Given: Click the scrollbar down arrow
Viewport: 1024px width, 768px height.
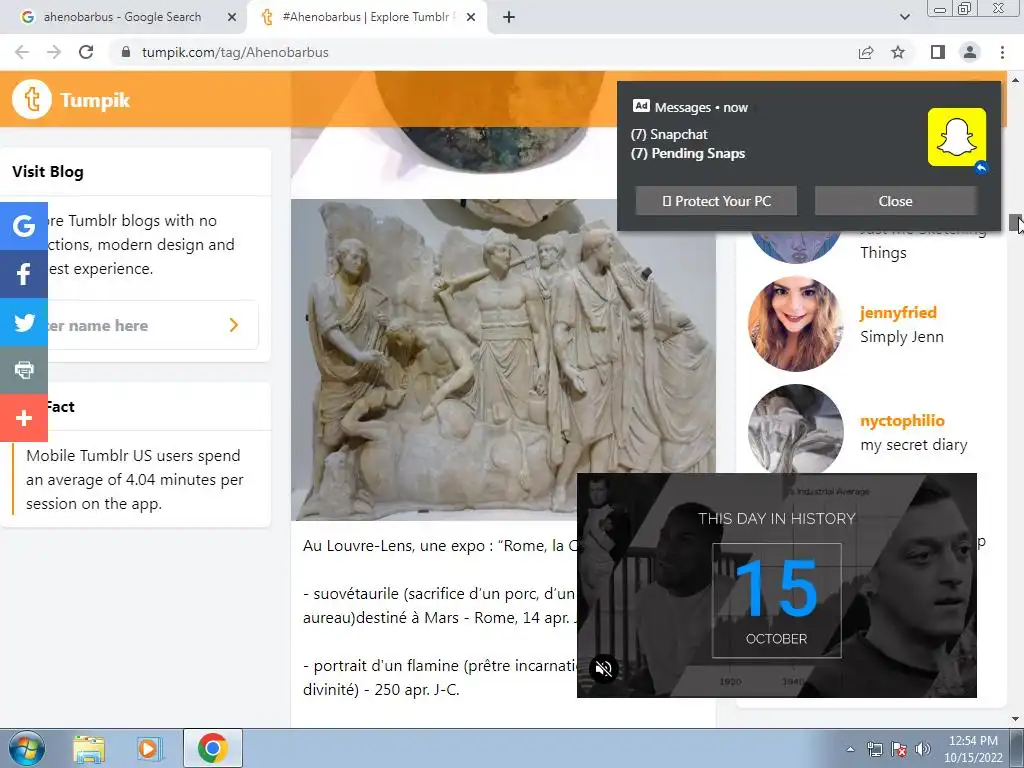Looking at the screenshot, I should [x=1016, y=719].
